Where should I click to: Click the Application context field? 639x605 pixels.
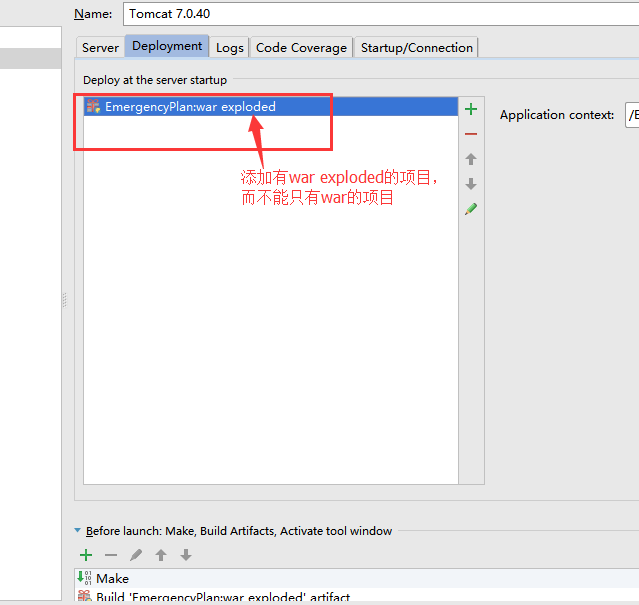click(x=632, y=115)
